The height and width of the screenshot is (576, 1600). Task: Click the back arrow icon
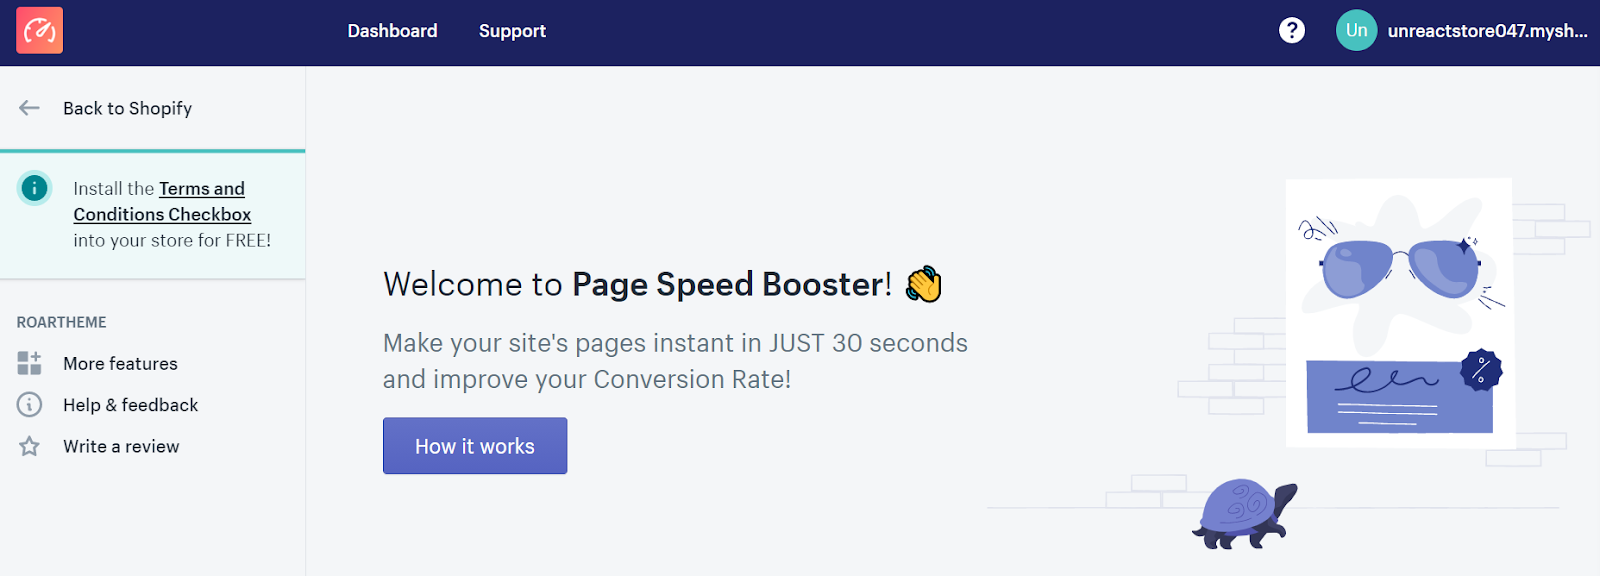tap(29, 108)
